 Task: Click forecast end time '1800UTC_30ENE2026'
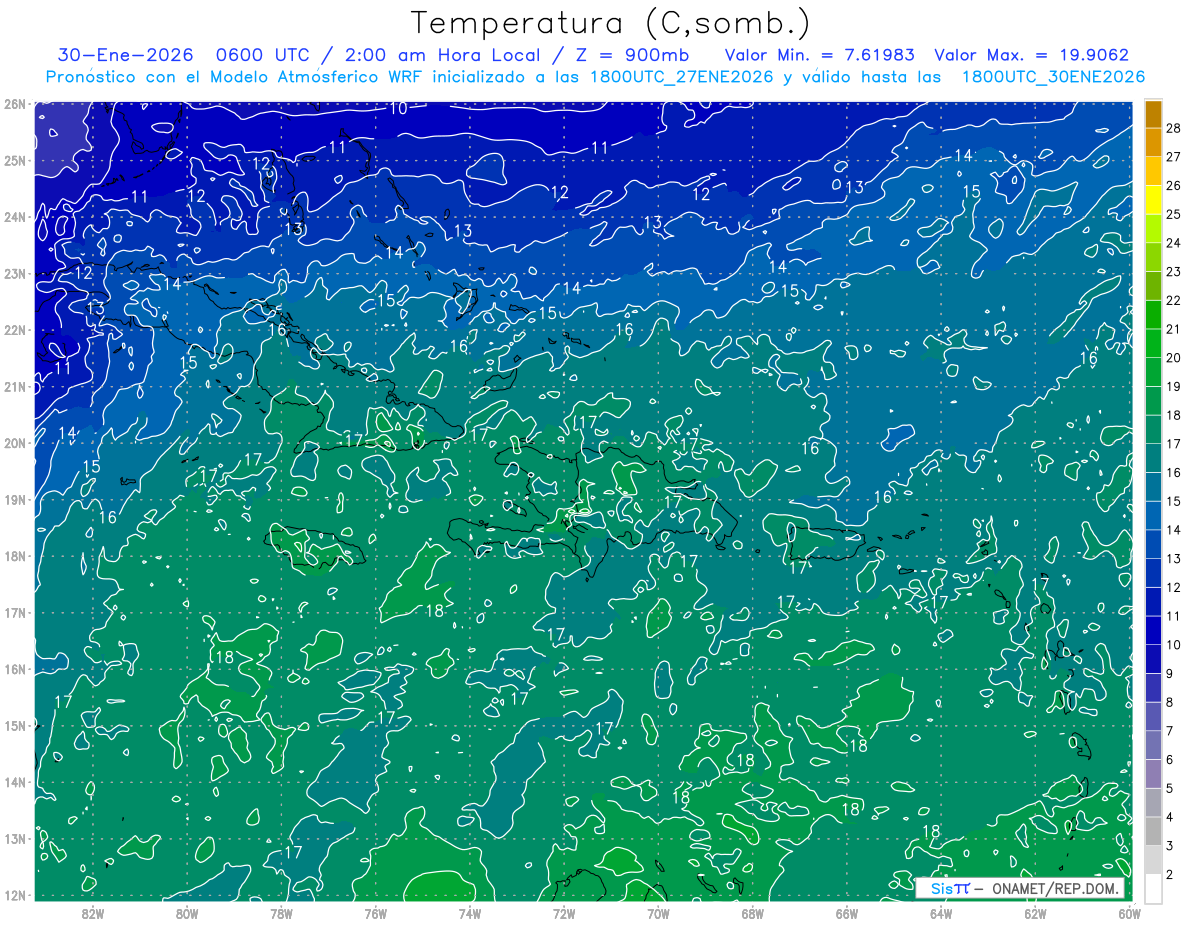pyautogui.click(x=1053, y=77)
